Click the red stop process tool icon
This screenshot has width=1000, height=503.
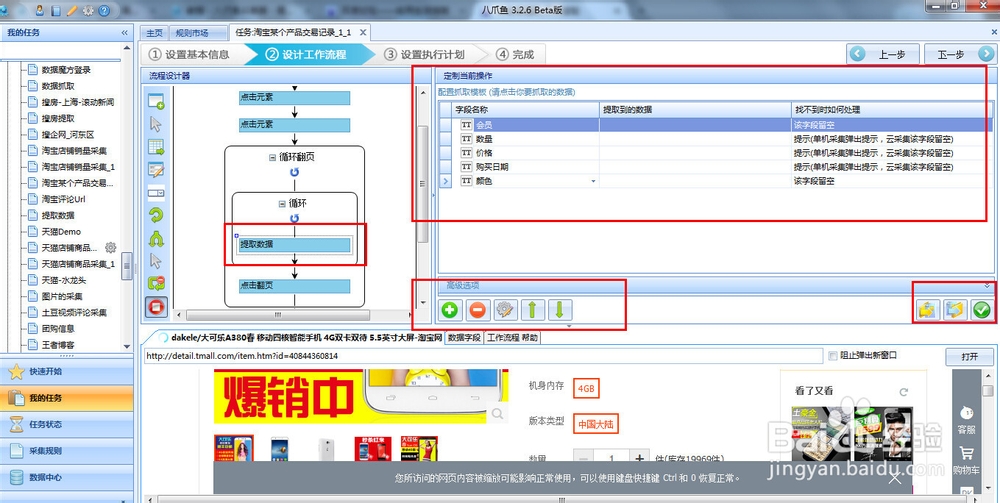(156, 307)
